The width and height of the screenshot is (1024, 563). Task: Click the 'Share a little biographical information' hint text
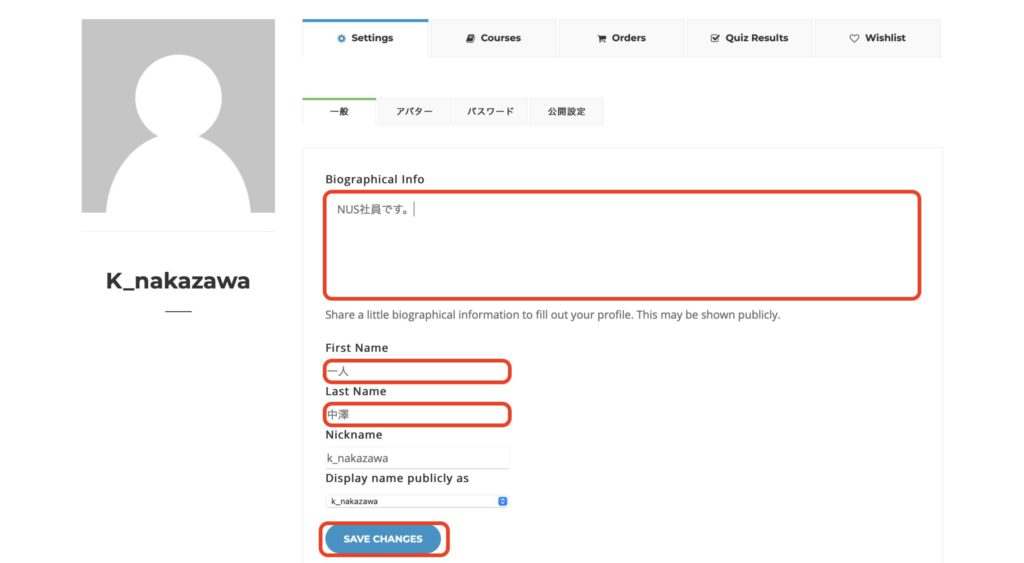tap(552, 315)
